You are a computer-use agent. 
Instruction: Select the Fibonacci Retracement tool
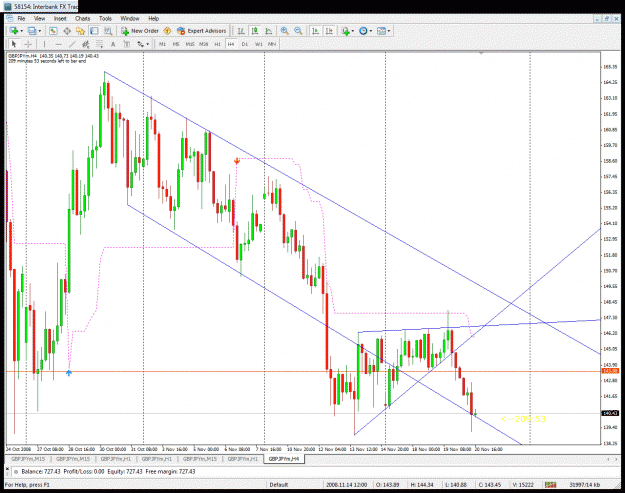point(99,44)
